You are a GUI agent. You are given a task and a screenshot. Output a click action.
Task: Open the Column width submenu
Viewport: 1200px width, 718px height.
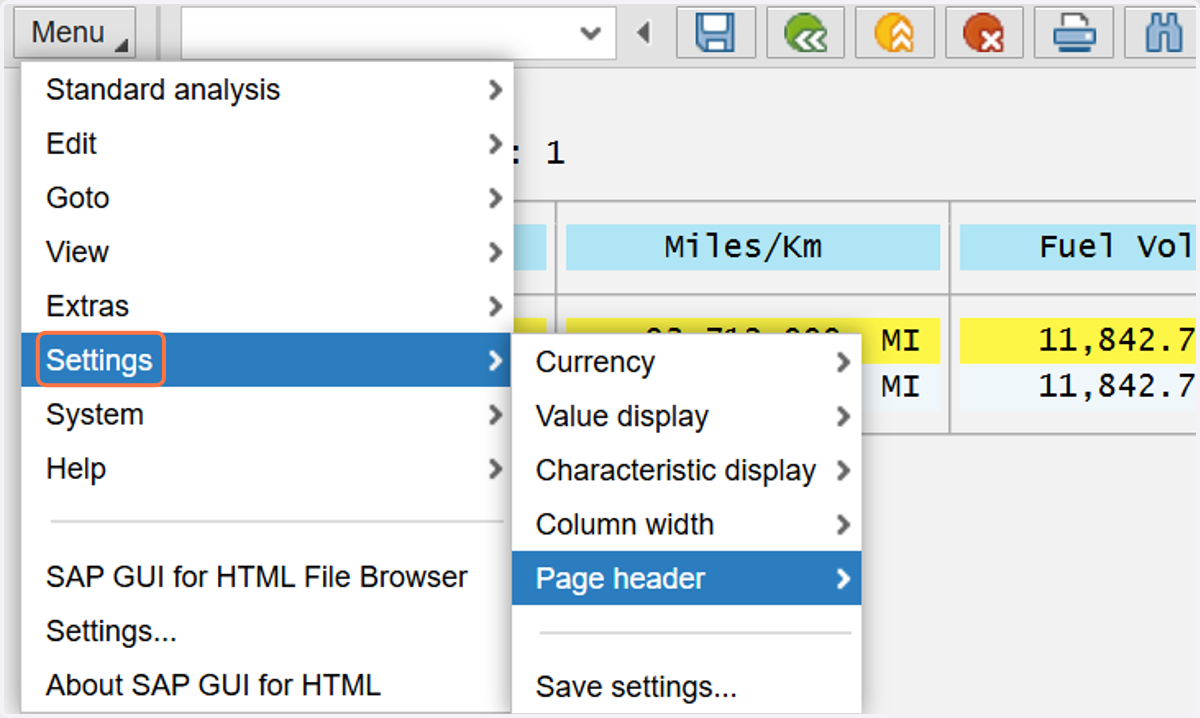pos(686,524)
